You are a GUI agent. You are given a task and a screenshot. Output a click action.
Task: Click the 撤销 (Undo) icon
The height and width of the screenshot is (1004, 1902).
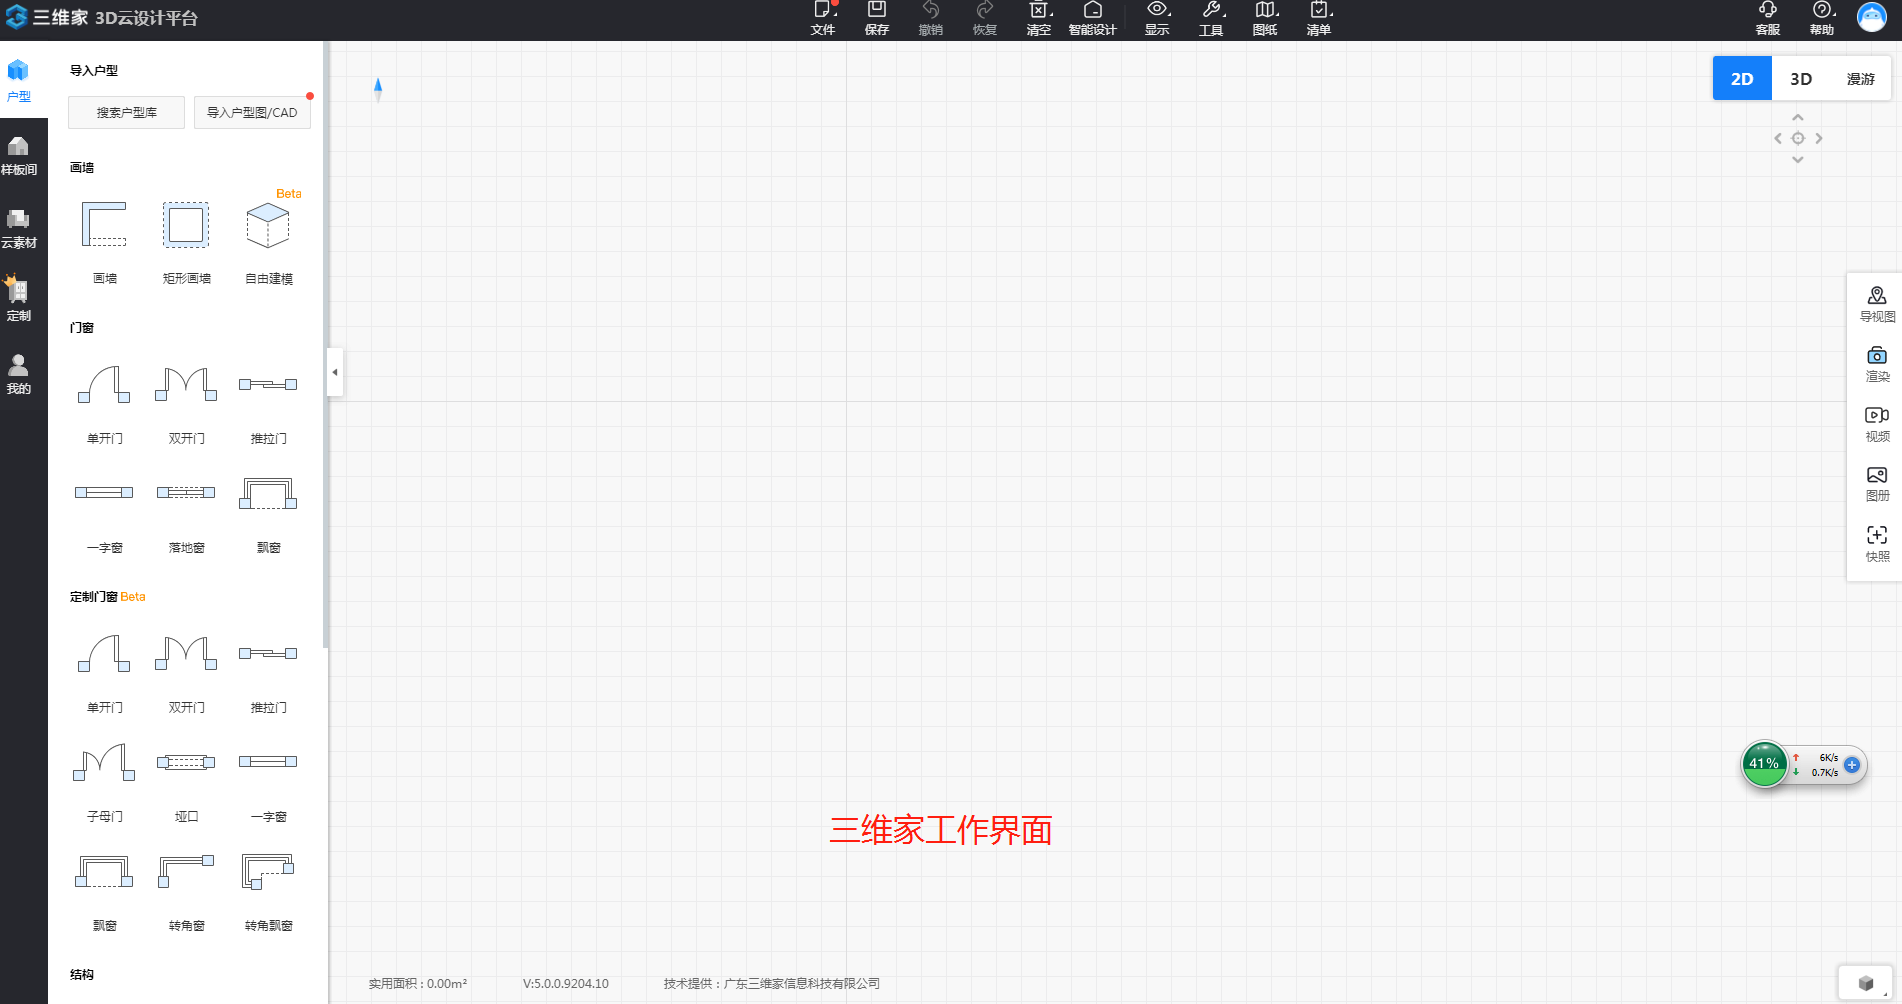(931, 19)
